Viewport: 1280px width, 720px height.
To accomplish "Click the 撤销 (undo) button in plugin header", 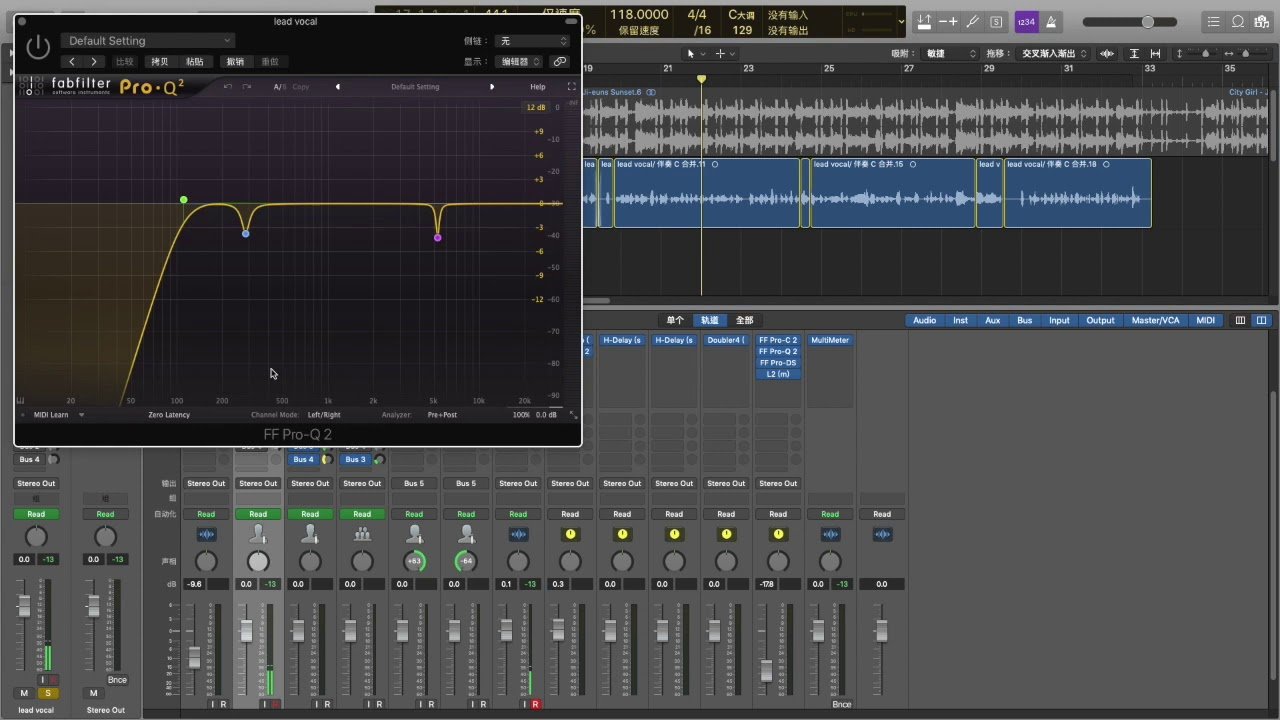I will coord(235,62).
